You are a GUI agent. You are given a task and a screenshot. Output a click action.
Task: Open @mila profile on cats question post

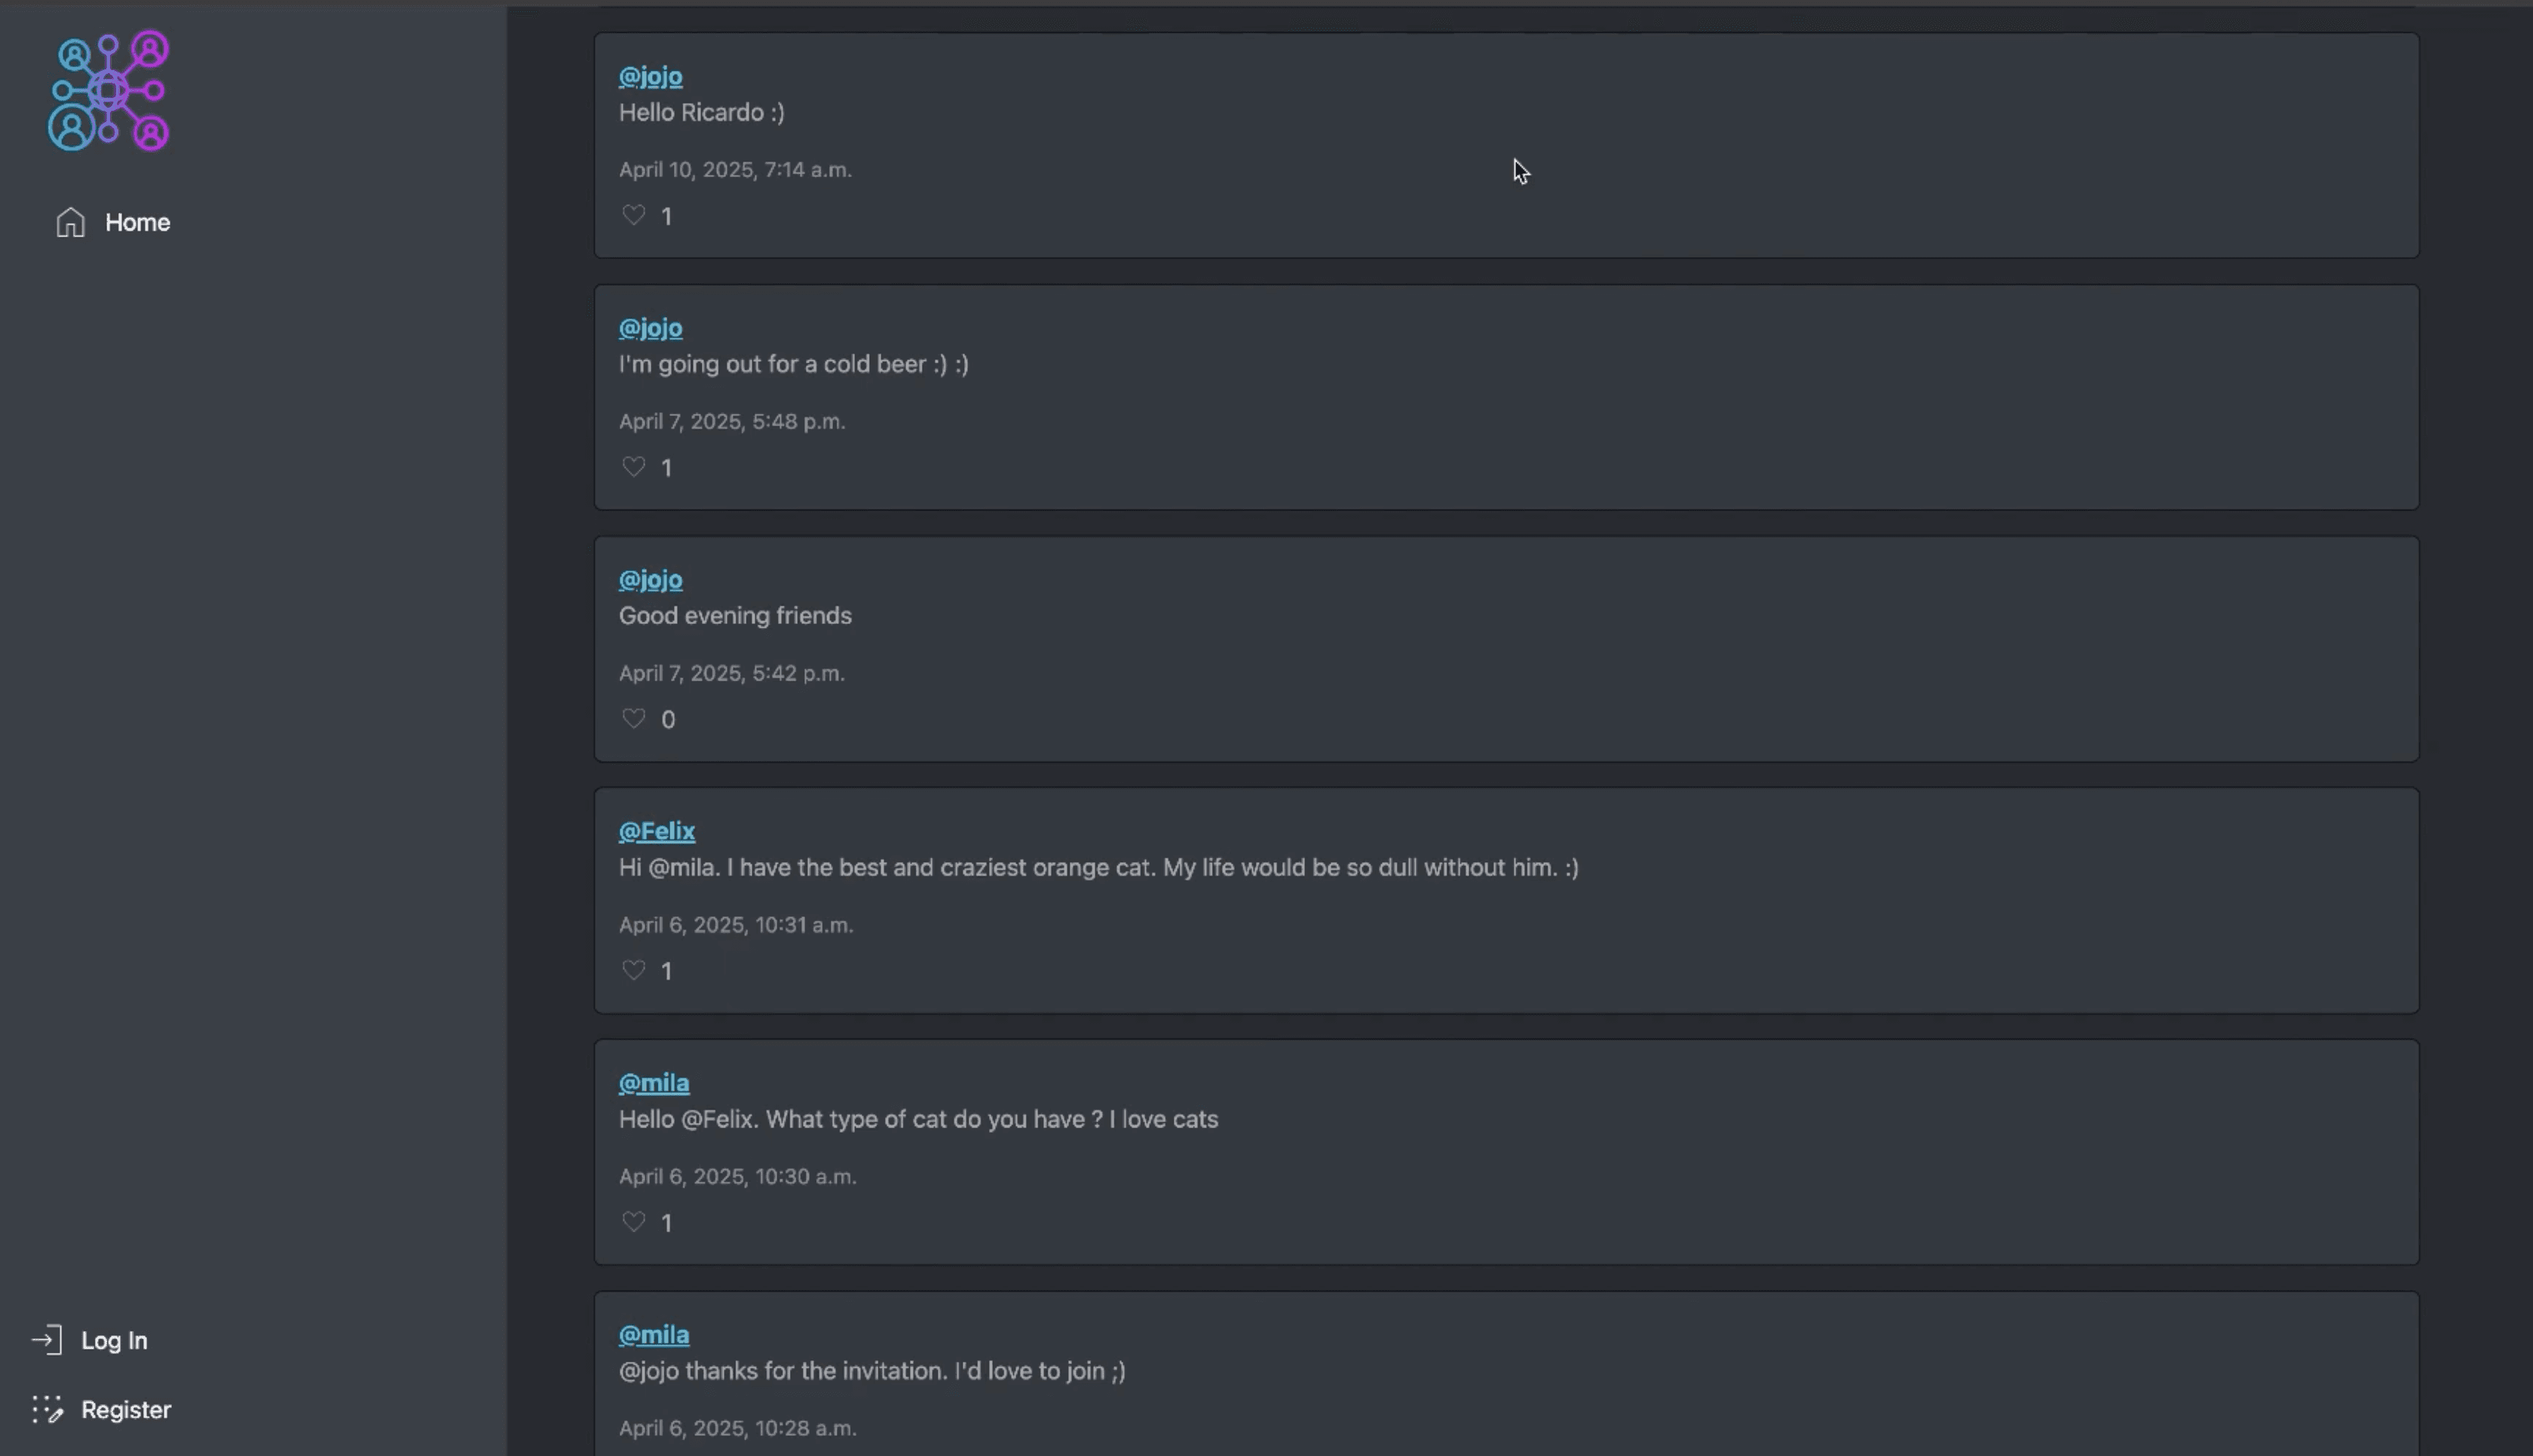point(653,1083)
